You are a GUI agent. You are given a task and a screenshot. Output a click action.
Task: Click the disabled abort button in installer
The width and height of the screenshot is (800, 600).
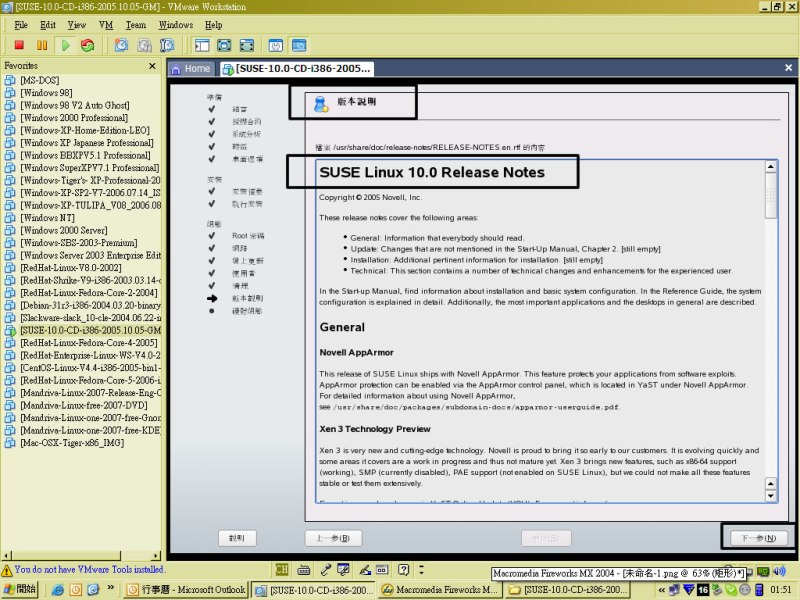pyautogui.click(x=546, y=538)
